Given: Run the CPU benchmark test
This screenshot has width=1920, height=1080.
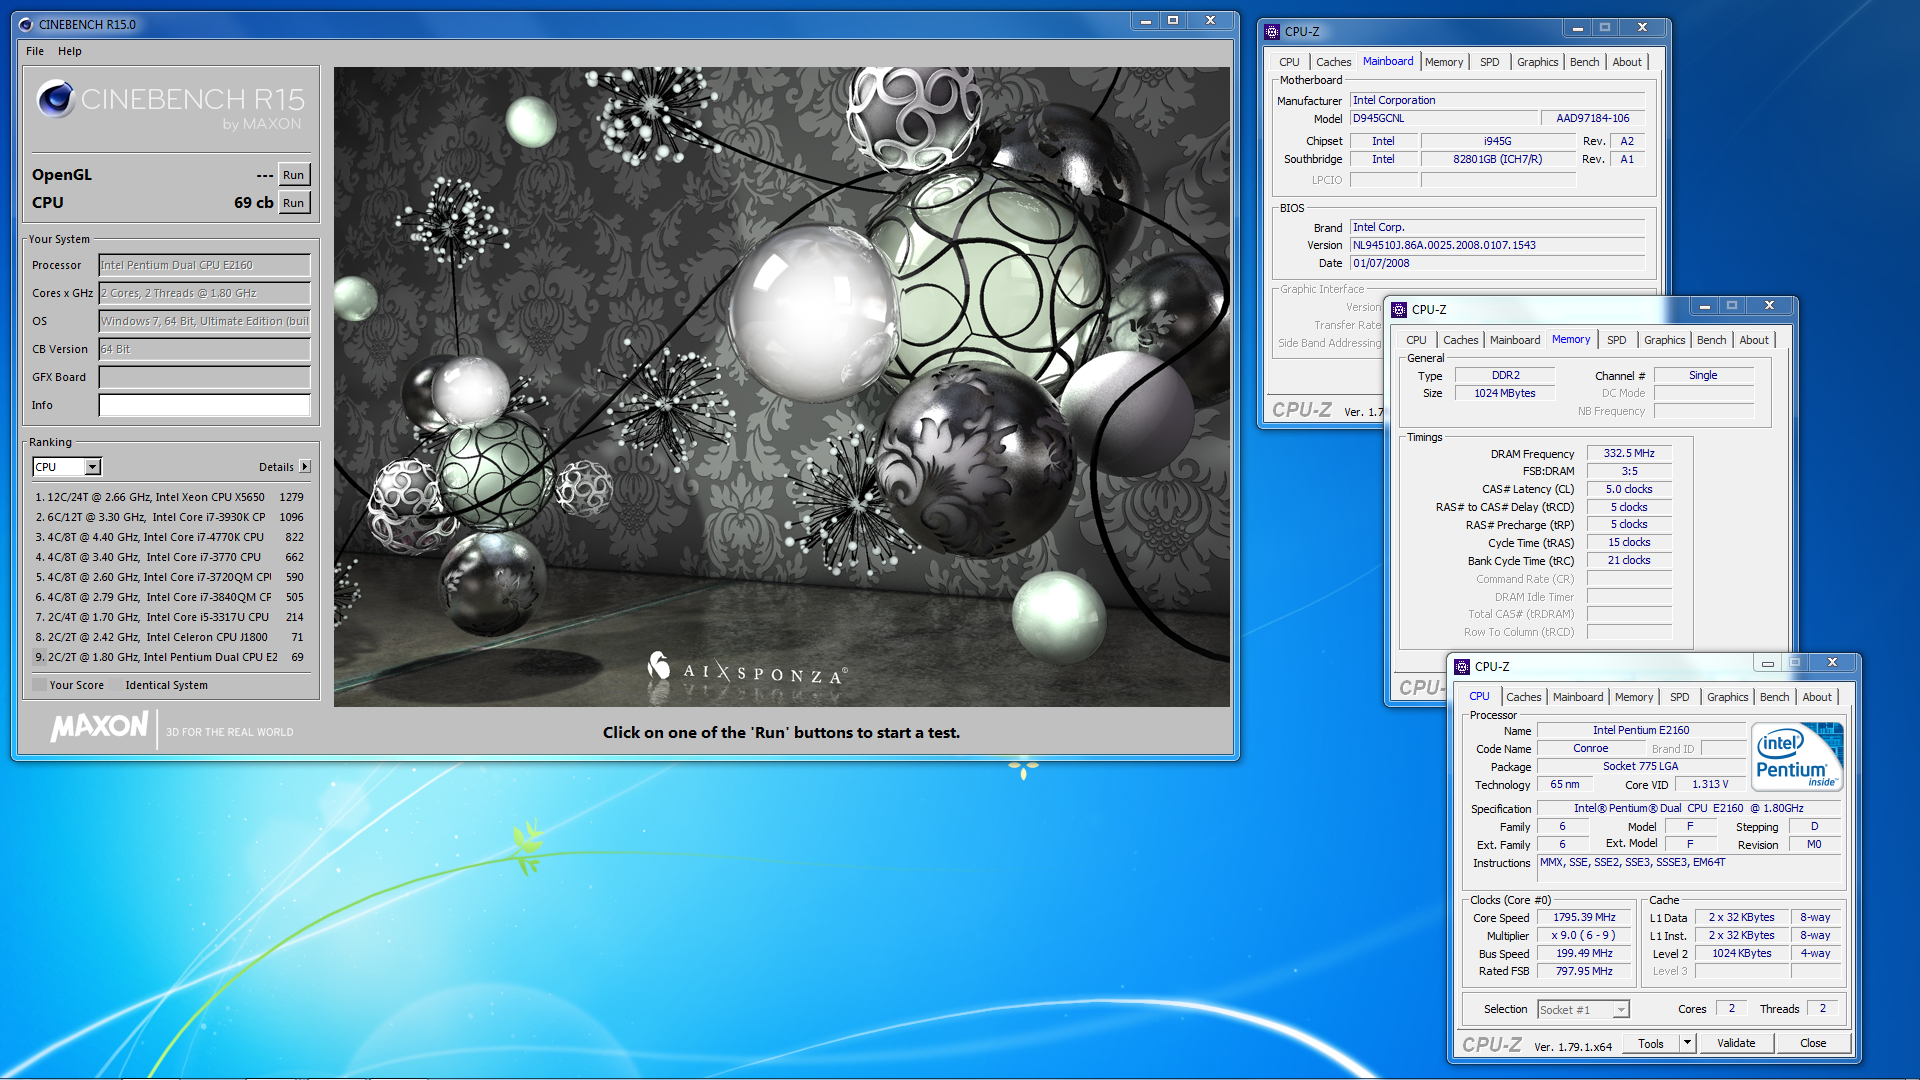Looking at the screenshot, I should 293,203.
